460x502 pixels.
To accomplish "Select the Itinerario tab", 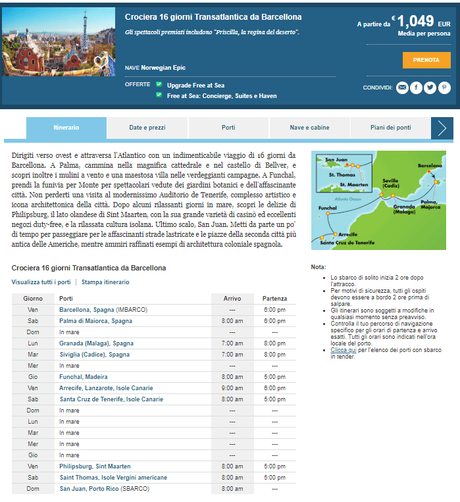I will 66,128.
